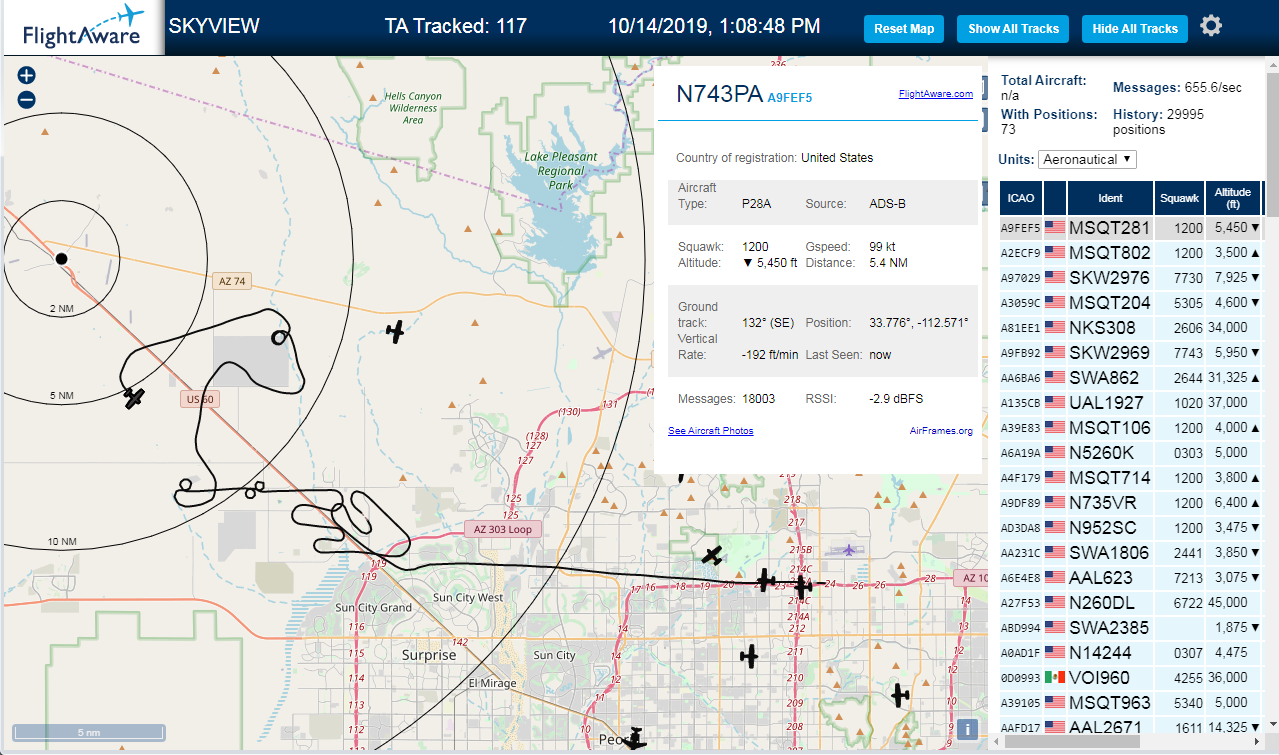The image size is (1279, 755).
Task: Select the MSQT204 aircraft row
Action: click(x=1131, y=303)
